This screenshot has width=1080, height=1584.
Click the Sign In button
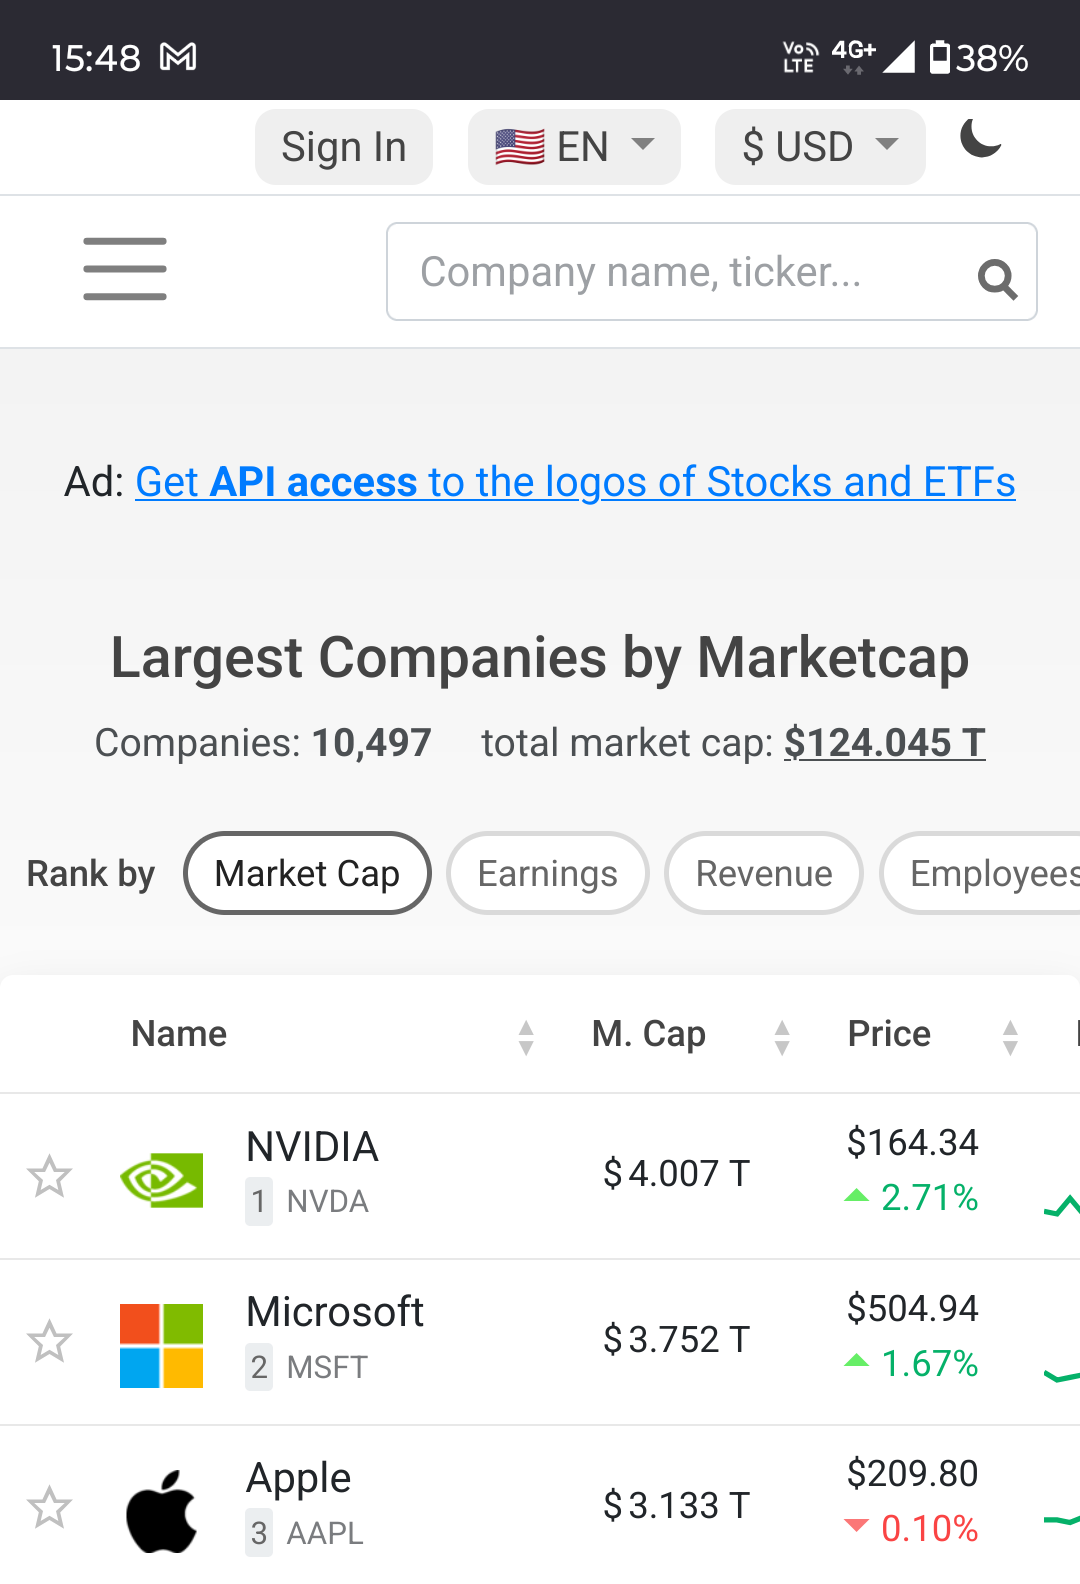click(x=344, y=147)
